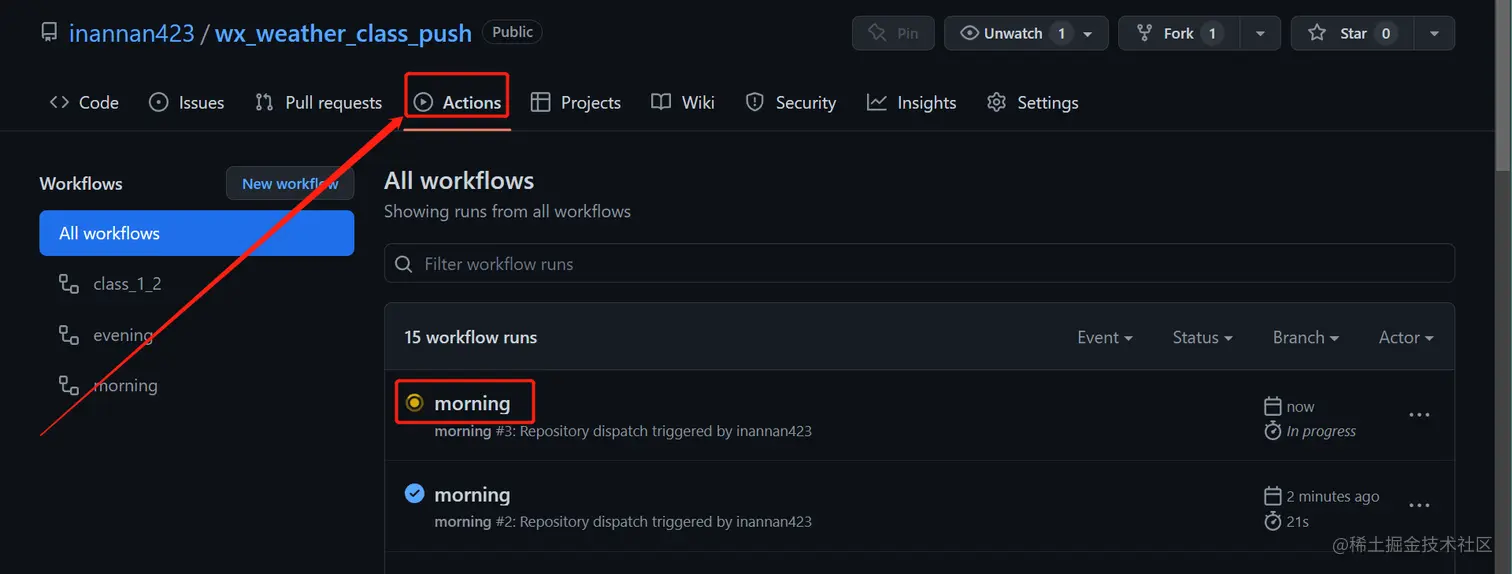
Task: Star this repository
Action: [x=1353, y=33]
